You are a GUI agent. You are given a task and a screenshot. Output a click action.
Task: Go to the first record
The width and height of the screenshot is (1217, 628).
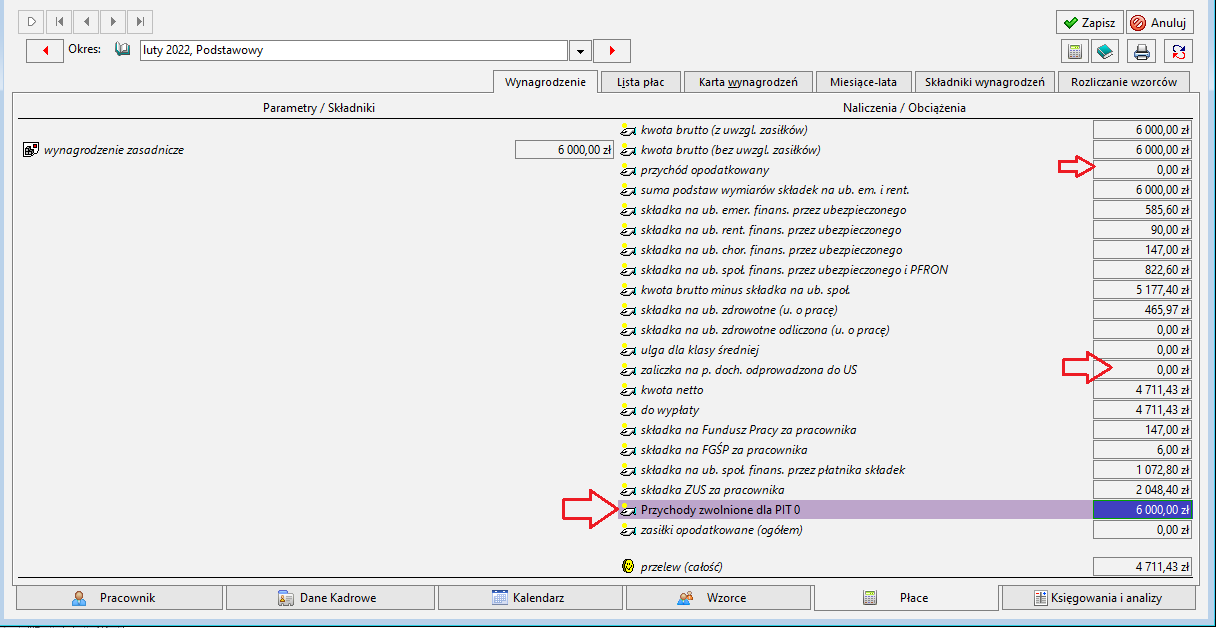[60, 21]
